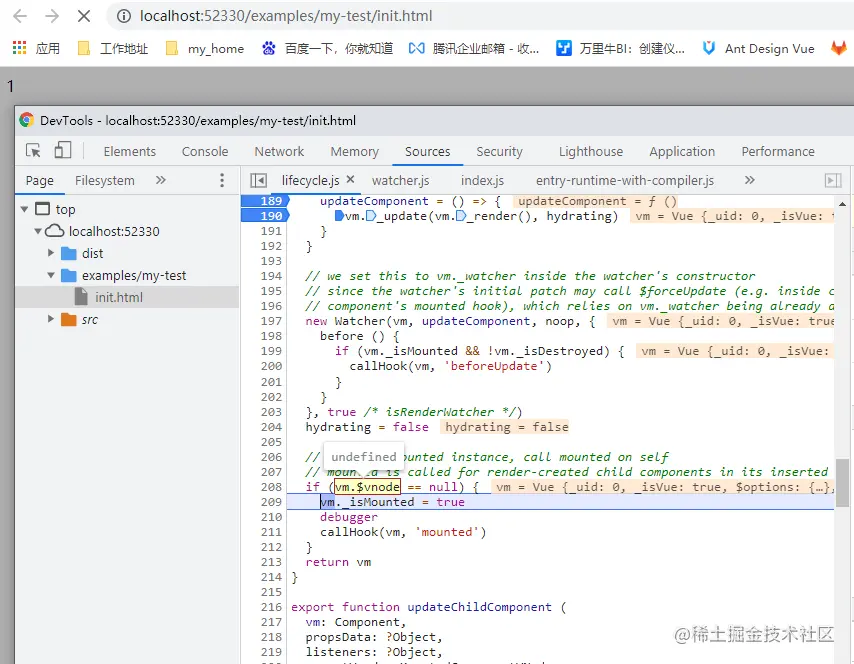The image size is (854, 664).
Task: Stop page loading with the X button
Action: click(84, 16)
